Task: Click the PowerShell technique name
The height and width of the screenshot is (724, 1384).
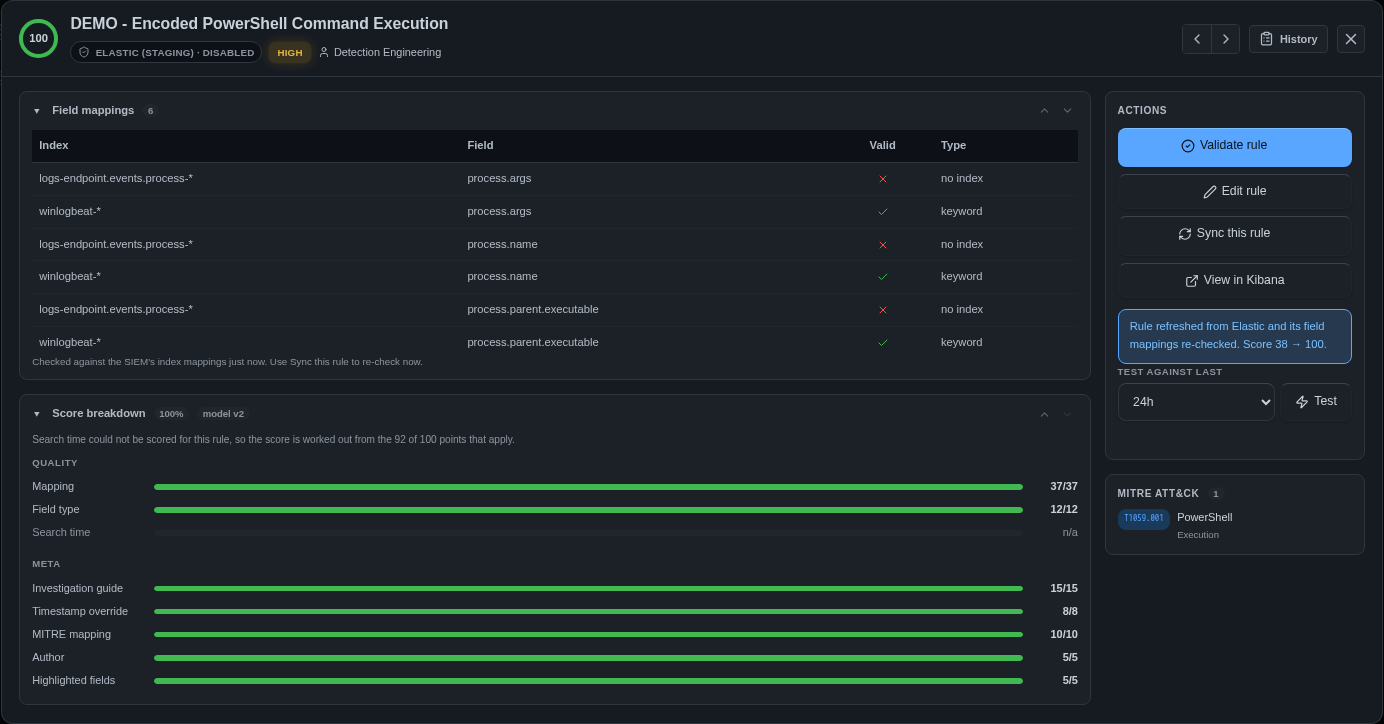Action: tap(1204, 518)
